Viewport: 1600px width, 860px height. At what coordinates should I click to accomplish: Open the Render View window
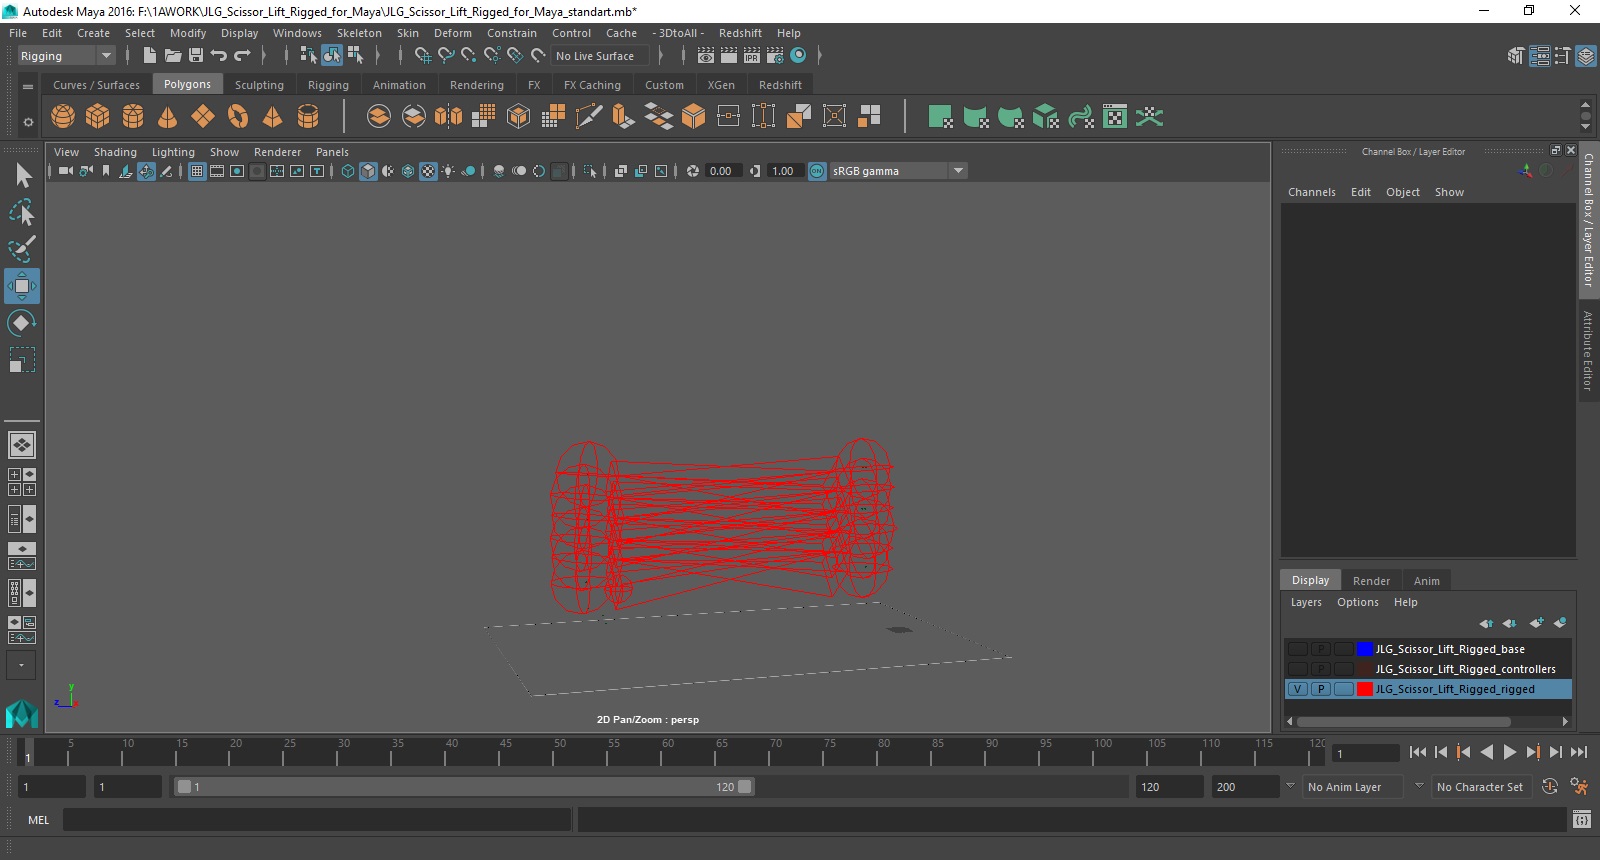point(706,56)
